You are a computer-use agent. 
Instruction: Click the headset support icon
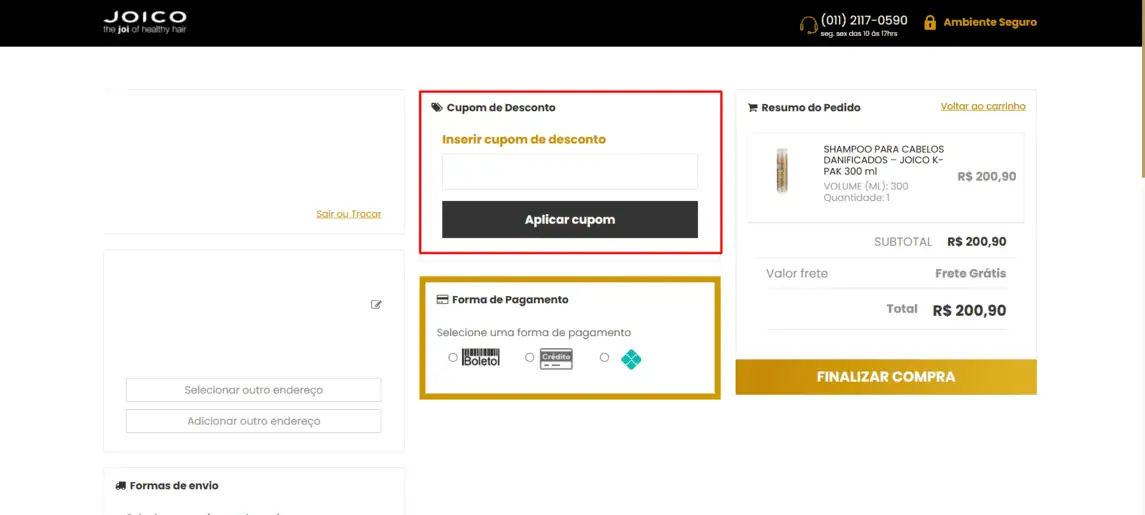coord(808,25)
